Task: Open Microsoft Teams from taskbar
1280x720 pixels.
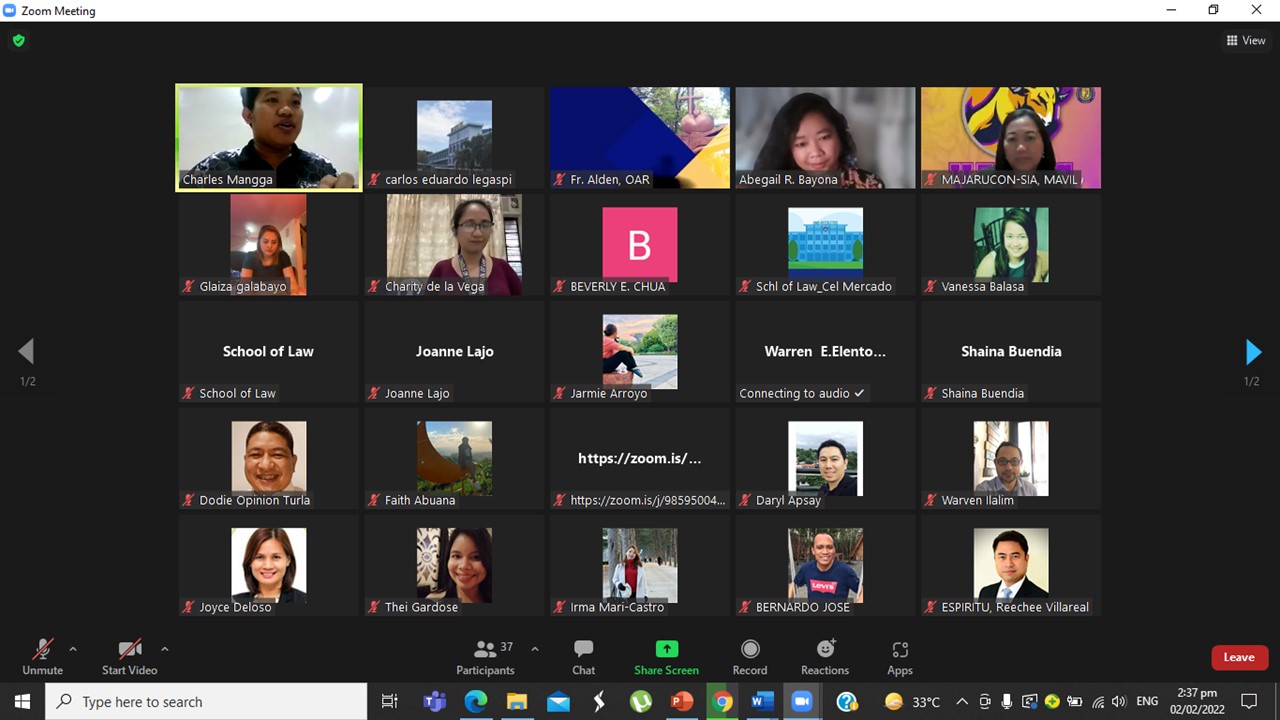Action: 434,702
